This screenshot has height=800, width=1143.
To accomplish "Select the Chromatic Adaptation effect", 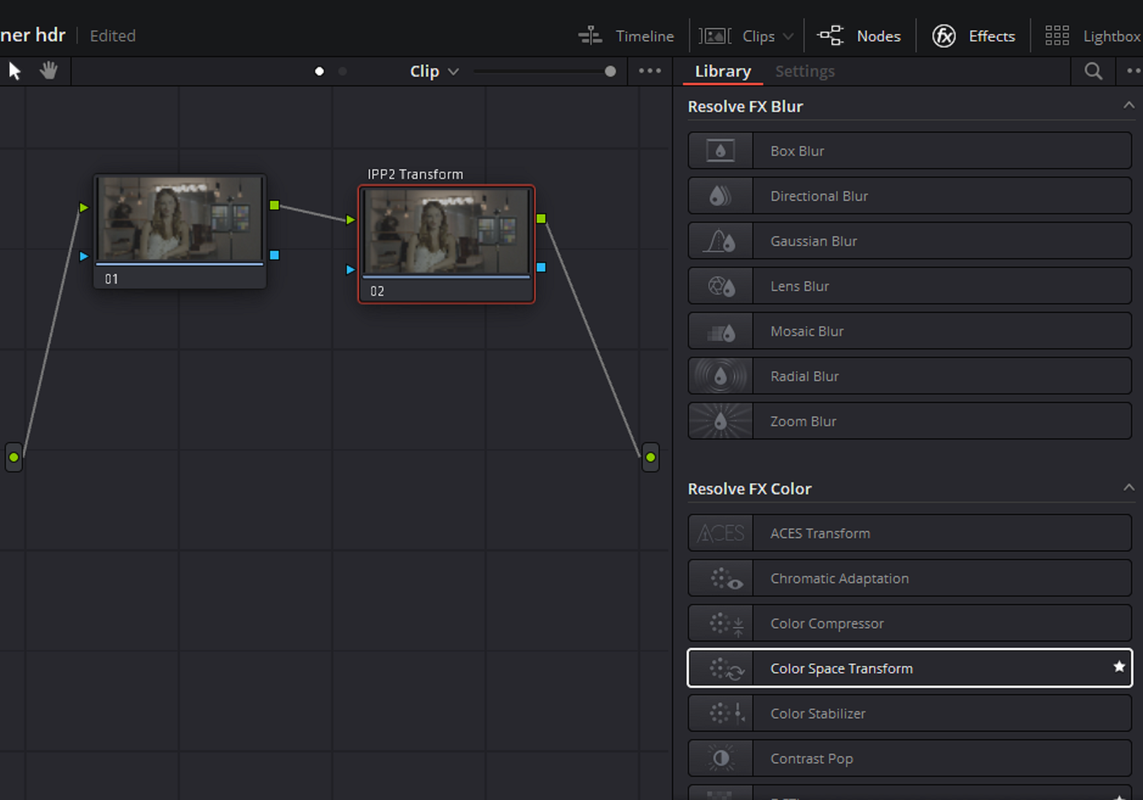I will (x=910, y=578).
